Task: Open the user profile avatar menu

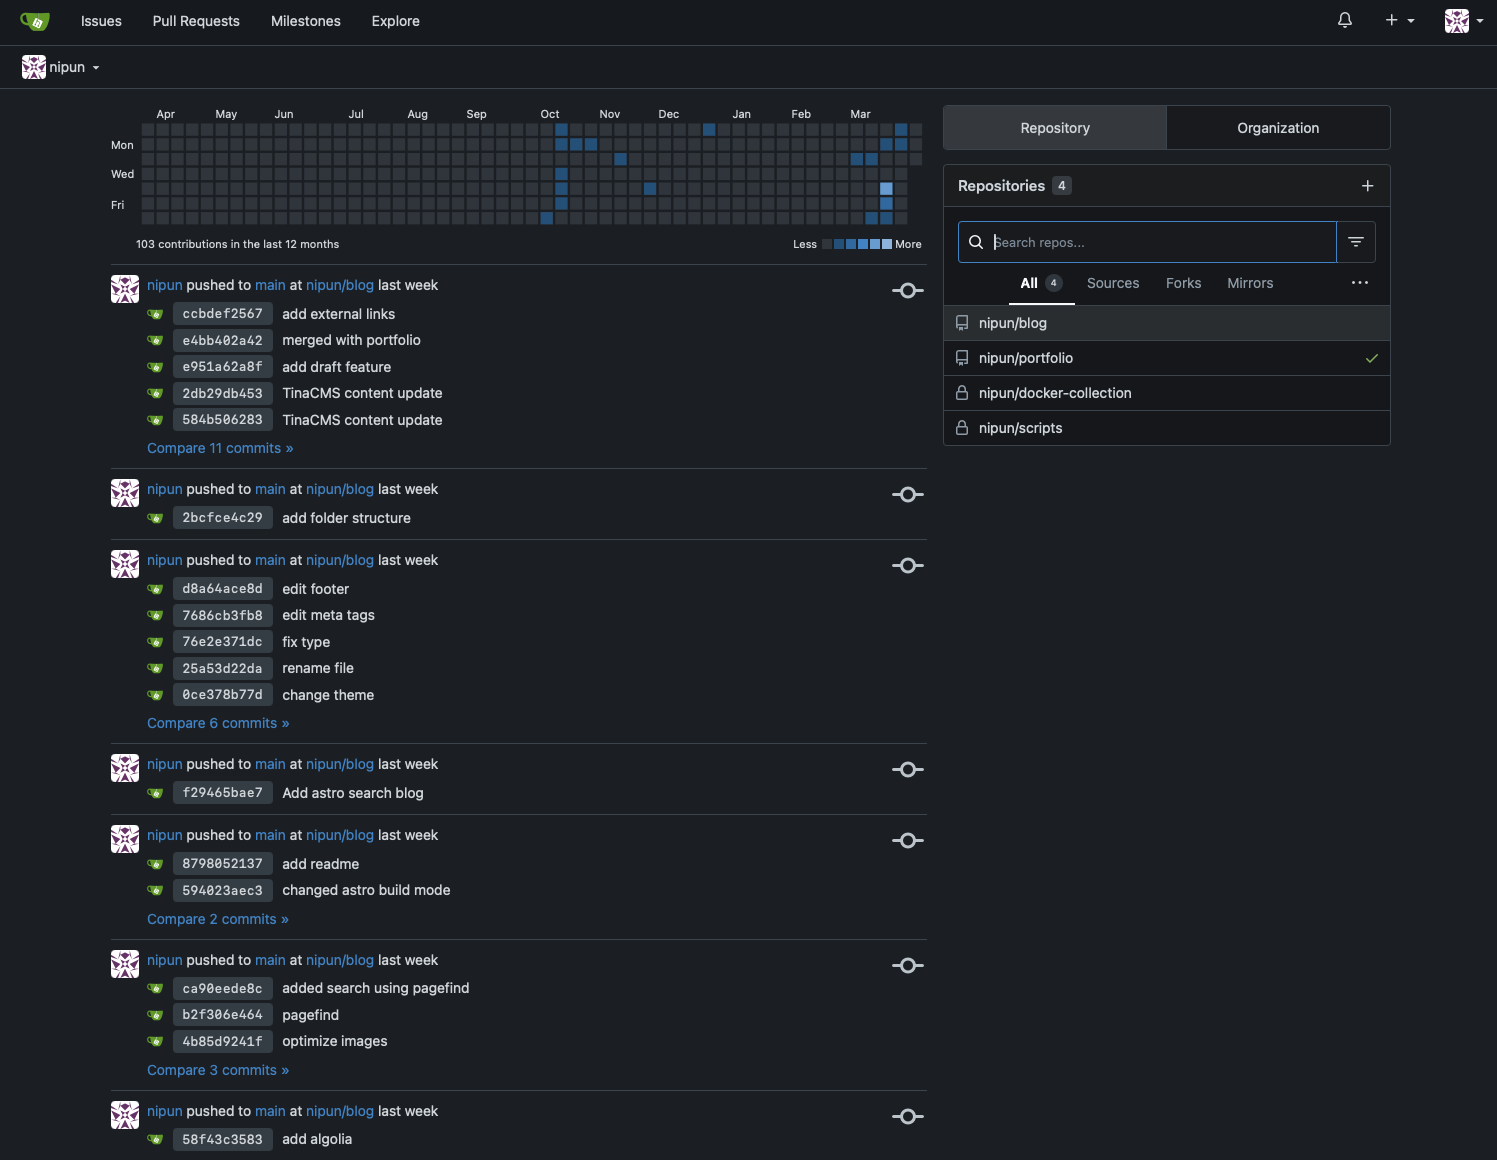Action: click(x=1463, y=21)
